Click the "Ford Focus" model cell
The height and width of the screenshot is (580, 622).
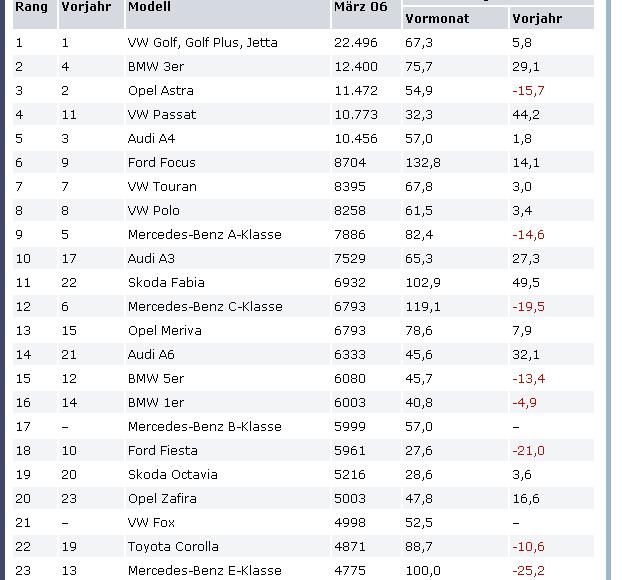[161, 163]
